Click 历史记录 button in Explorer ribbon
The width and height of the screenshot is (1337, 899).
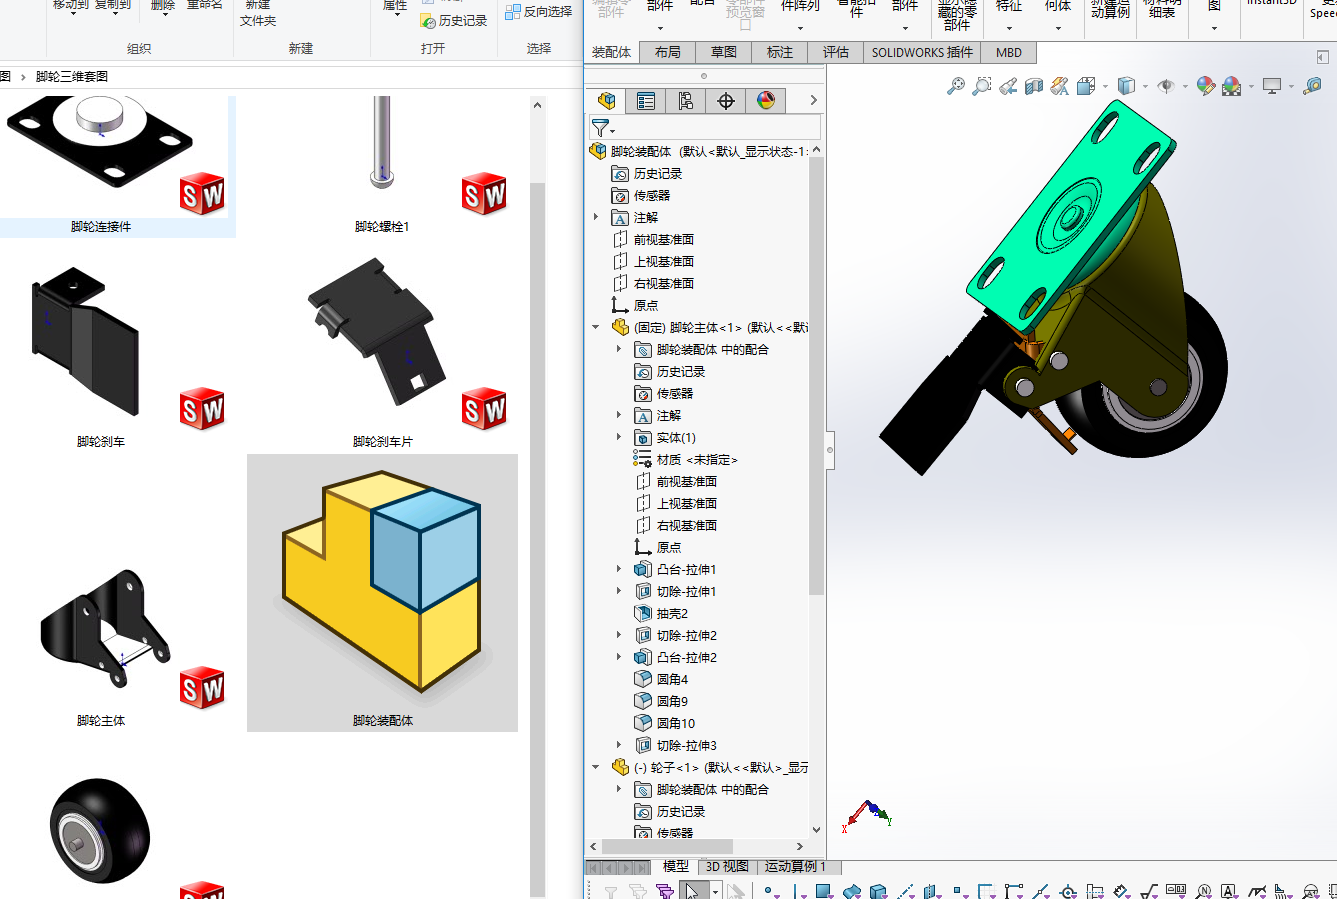(454, 20)
